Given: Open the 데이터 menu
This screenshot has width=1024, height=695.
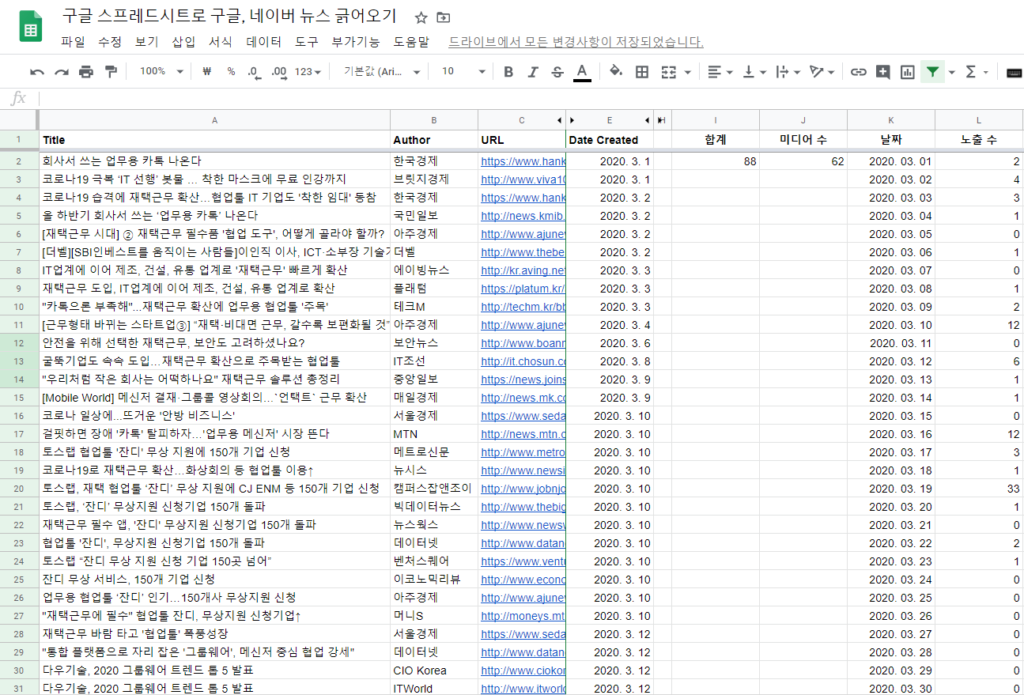Looking at the screenshot, I should point(263,42).
